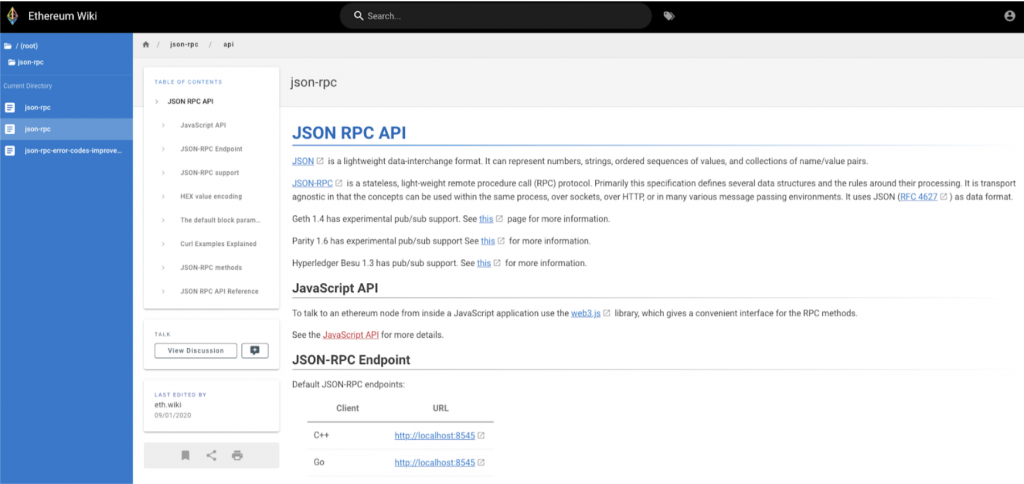Screen dimensions: 1024x484
Task: Open the tags browse icon
Action: (669, 16)
